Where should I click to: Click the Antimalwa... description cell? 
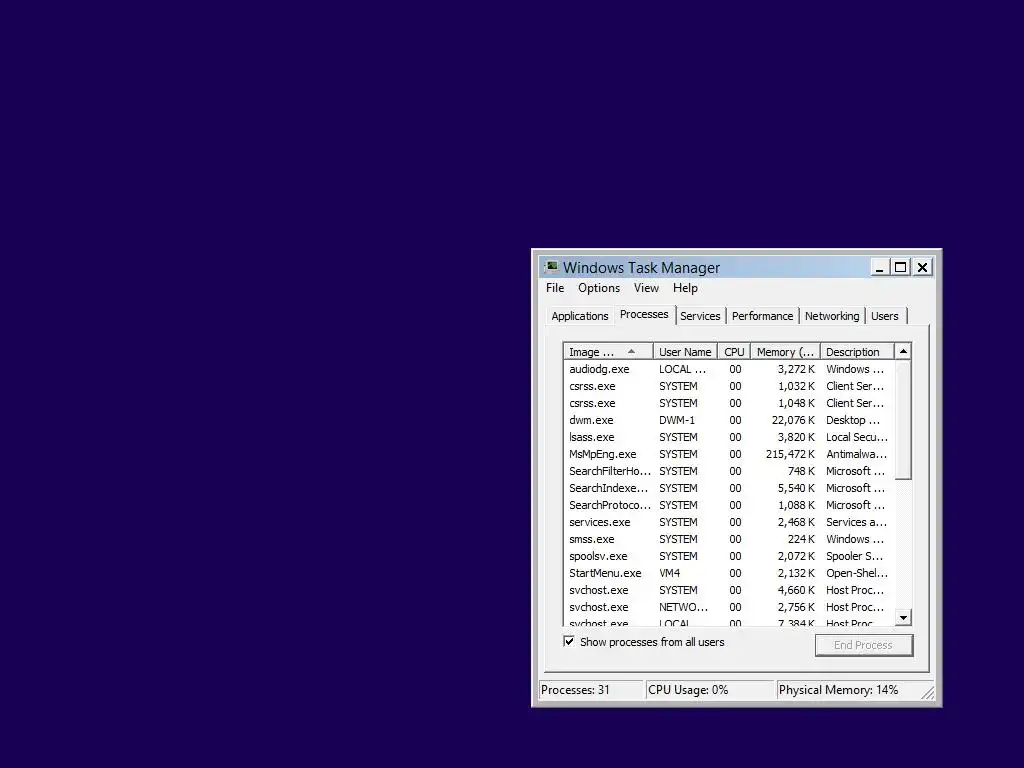coord(856,454)
